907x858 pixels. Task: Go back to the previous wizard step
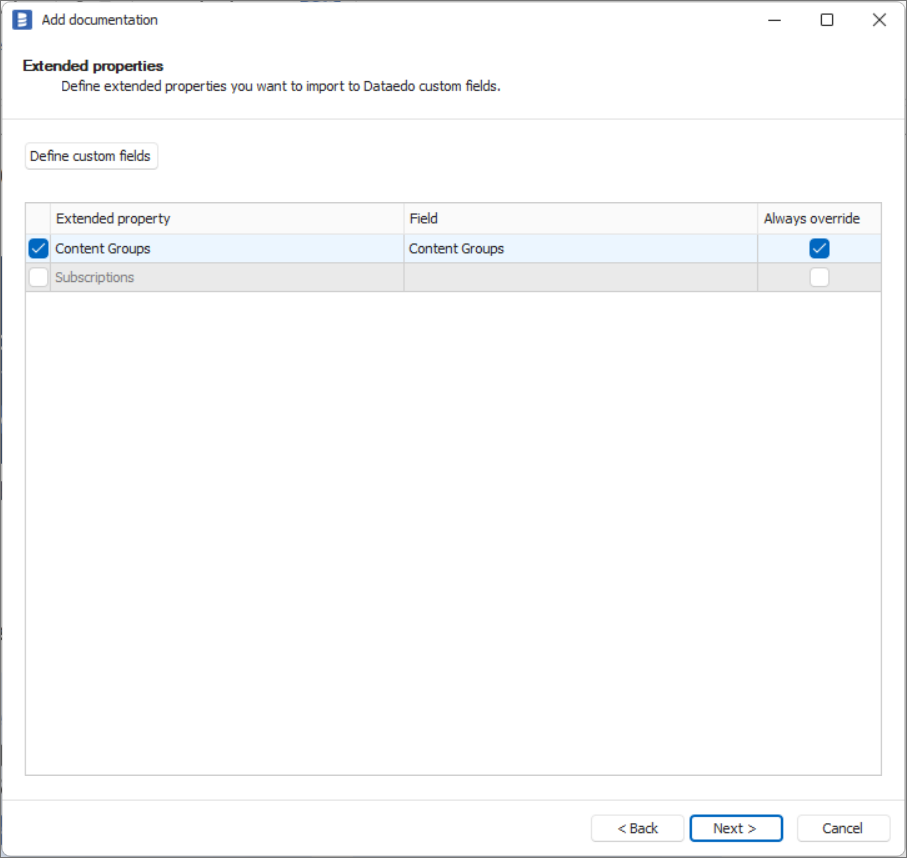click(638, 828)
